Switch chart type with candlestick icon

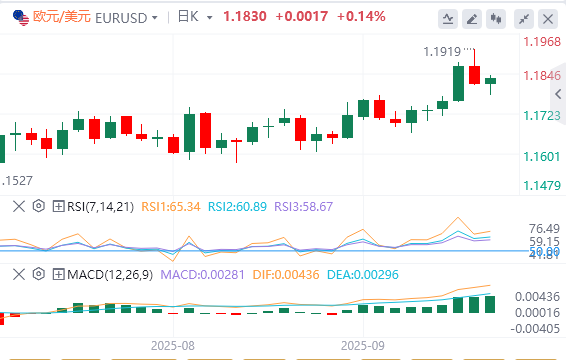pyautogui.click(x=496, y=19)
